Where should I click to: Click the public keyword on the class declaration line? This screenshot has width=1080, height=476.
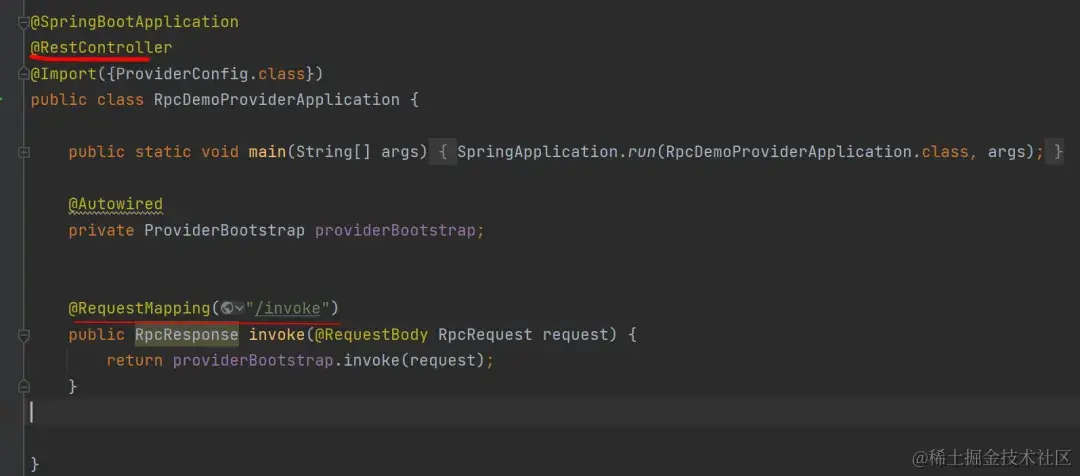tap(59, 100)
